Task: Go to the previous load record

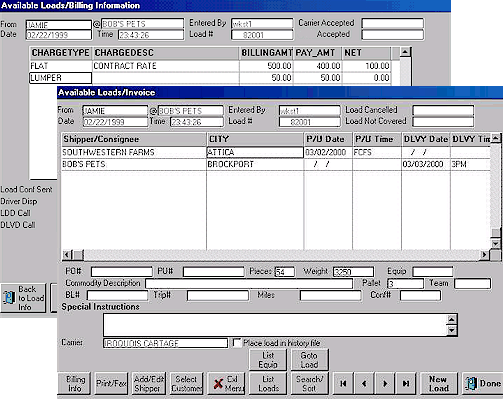Action: pyautogui.click(x=364, y=383)
